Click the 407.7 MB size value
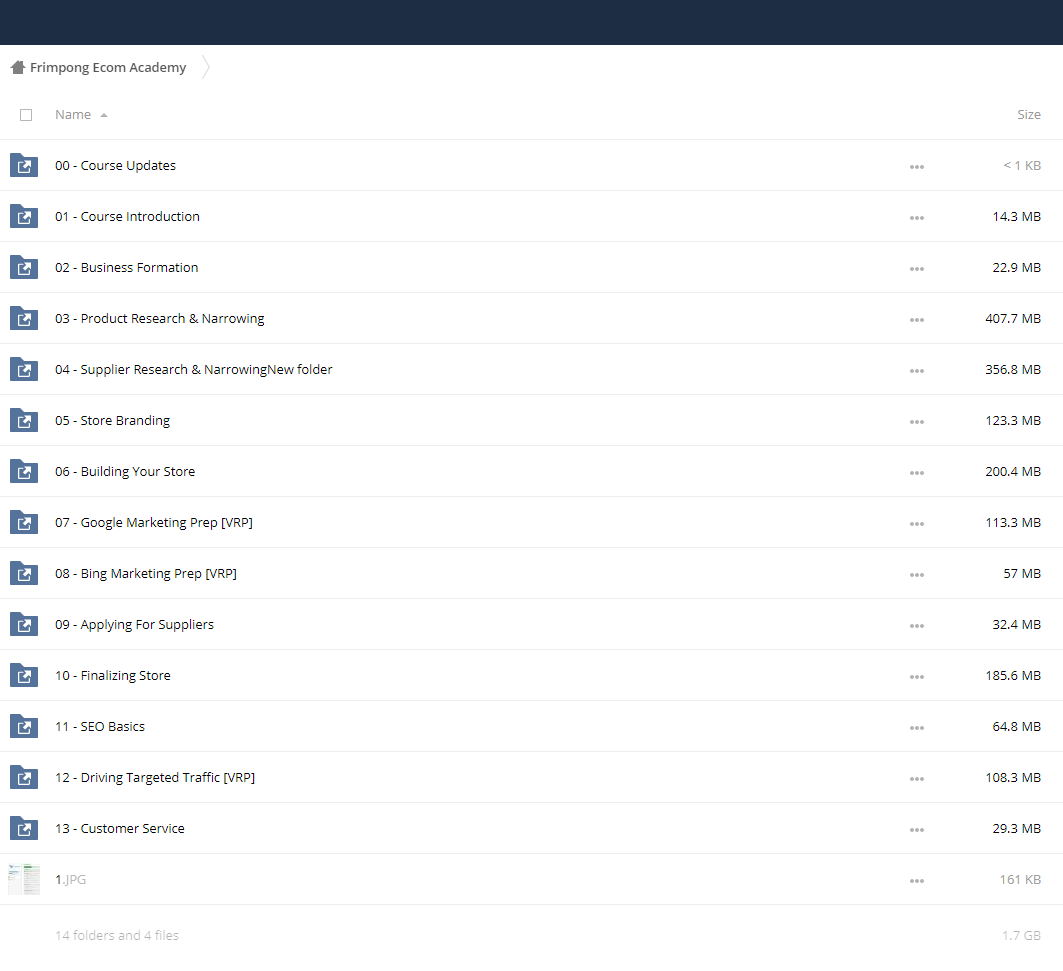Viewport: 1063px width, 971px height. coord(1013,318)
